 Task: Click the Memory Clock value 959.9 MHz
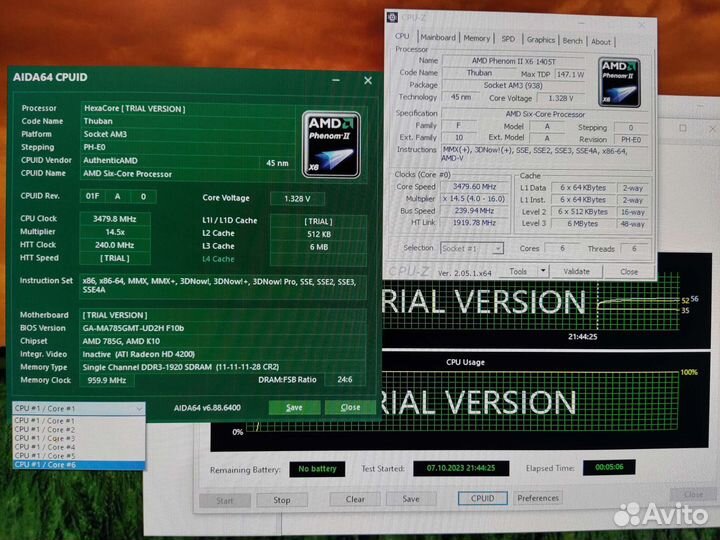pos(107,380)
